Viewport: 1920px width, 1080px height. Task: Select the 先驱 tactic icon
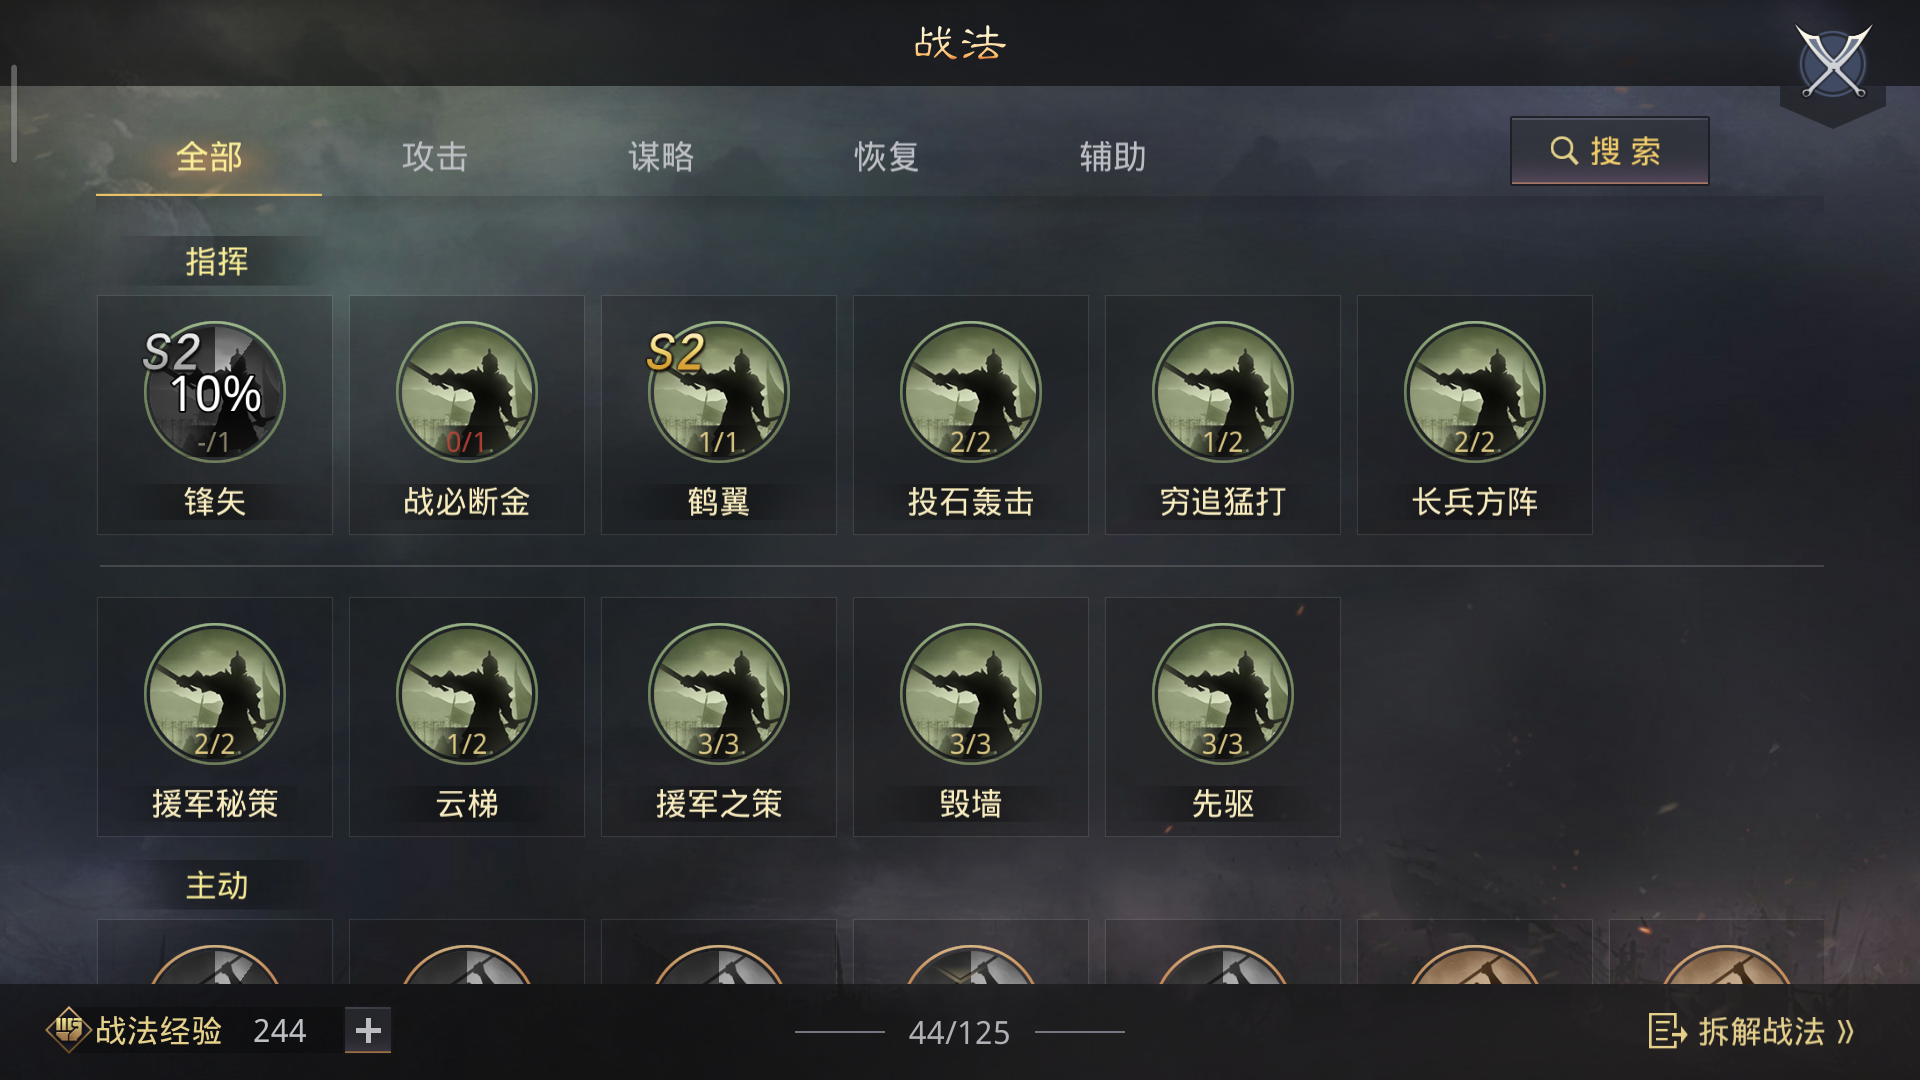coord(1223,694)
